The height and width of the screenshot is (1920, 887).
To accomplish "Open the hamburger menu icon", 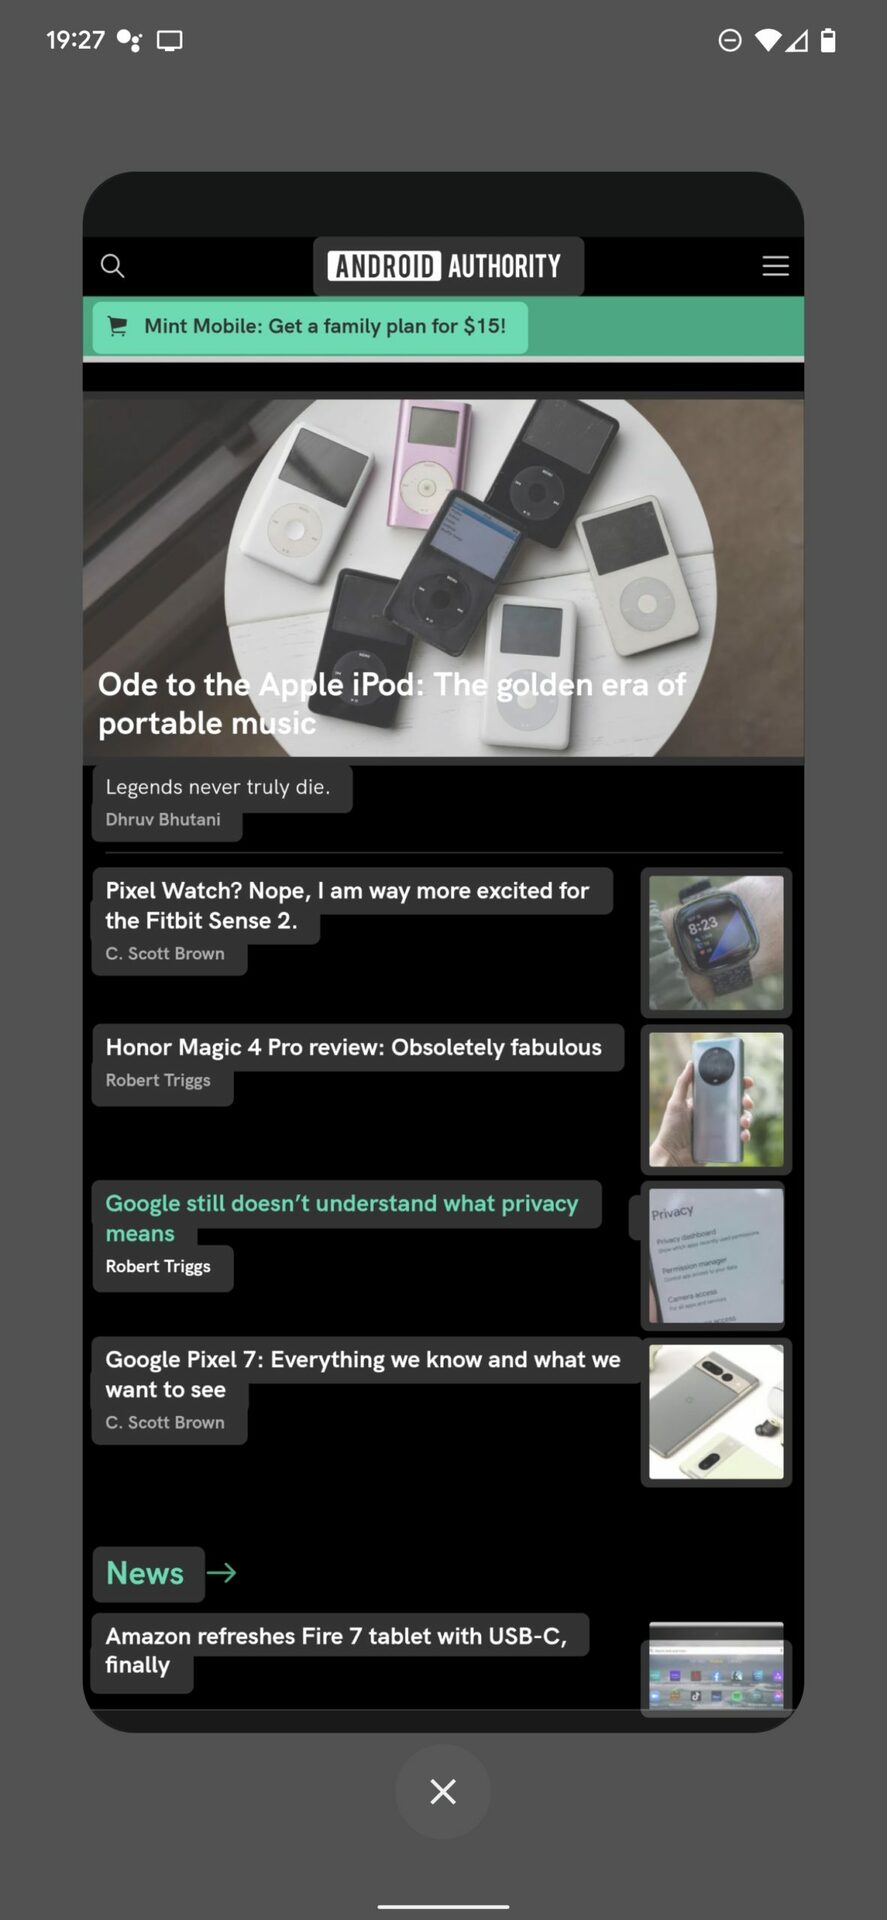I will [x=775, y=266].
